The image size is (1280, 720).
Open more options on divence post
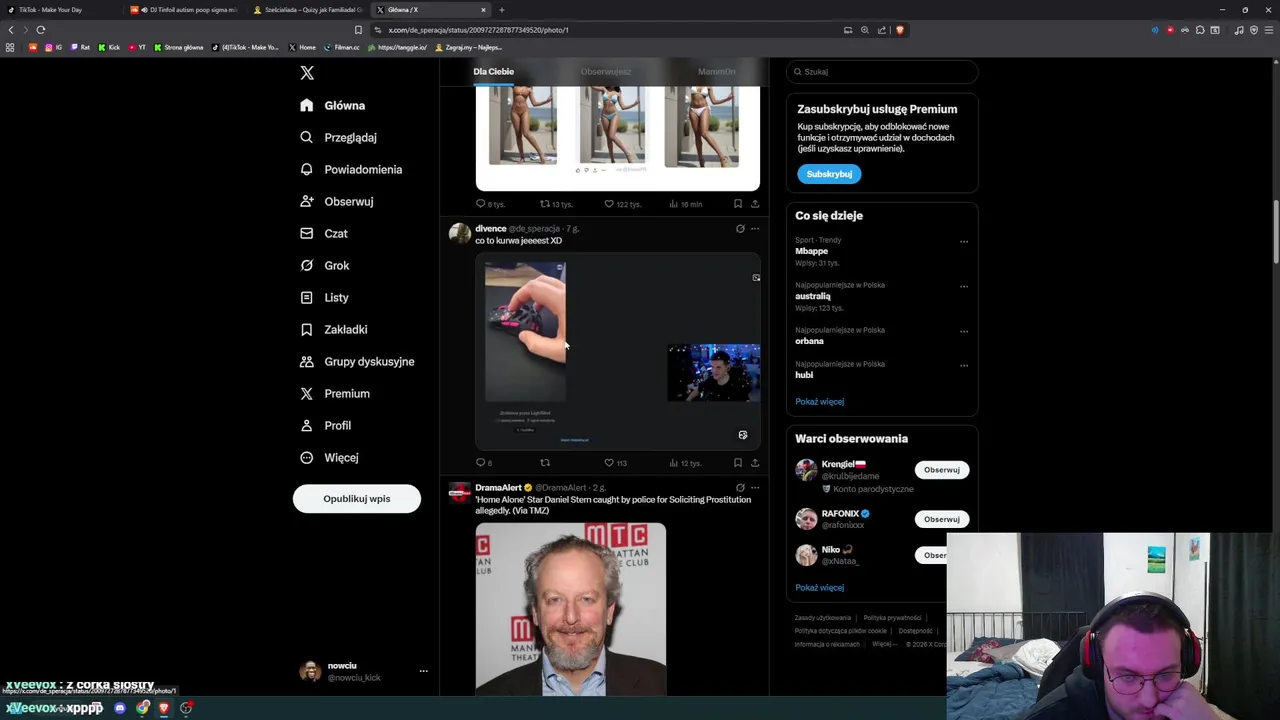click(755, 229)
